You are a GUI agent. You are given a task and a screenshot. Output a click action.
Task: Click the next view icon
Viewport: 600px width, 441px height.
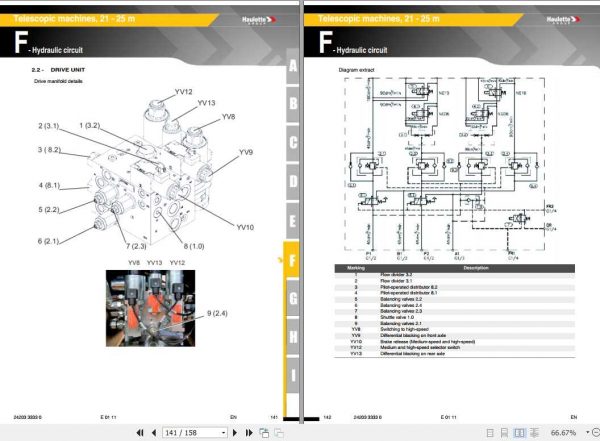pos(279,433)
